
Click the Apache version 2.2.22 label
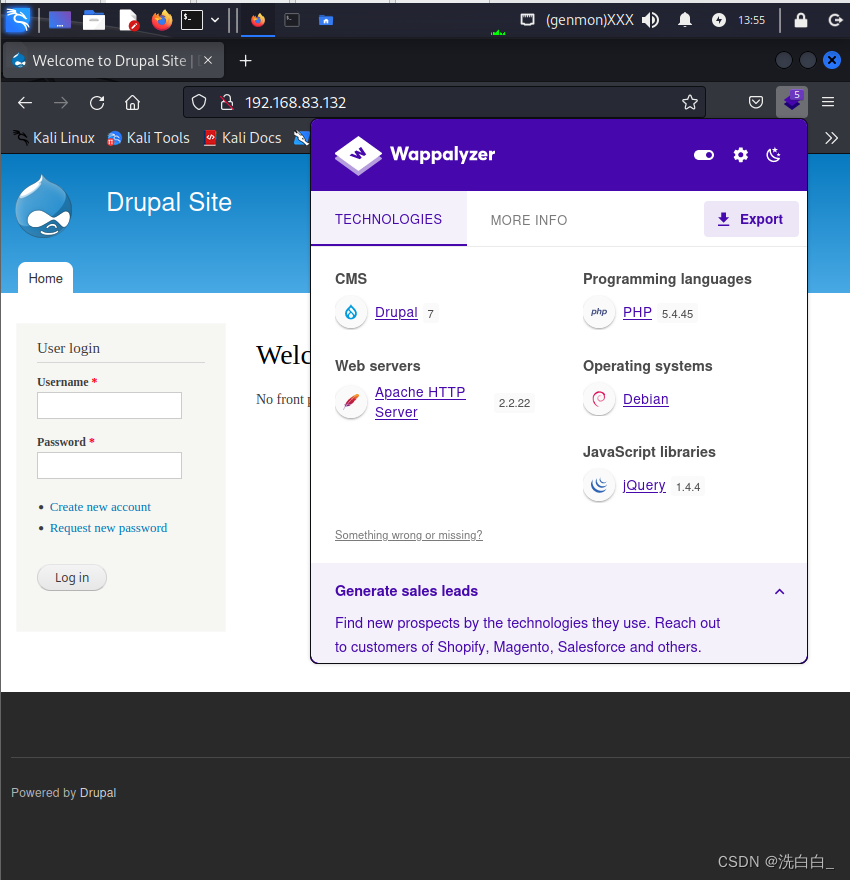coord(514,403)
